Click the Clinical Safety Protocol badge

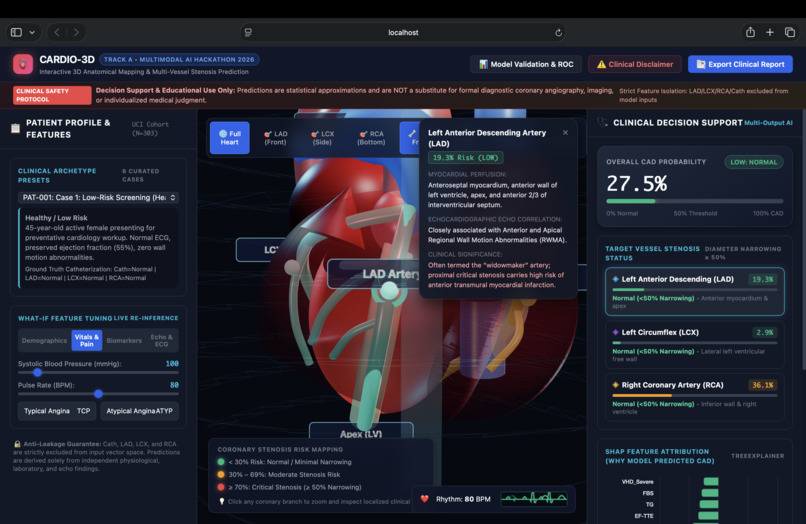[x=52, y=95]
